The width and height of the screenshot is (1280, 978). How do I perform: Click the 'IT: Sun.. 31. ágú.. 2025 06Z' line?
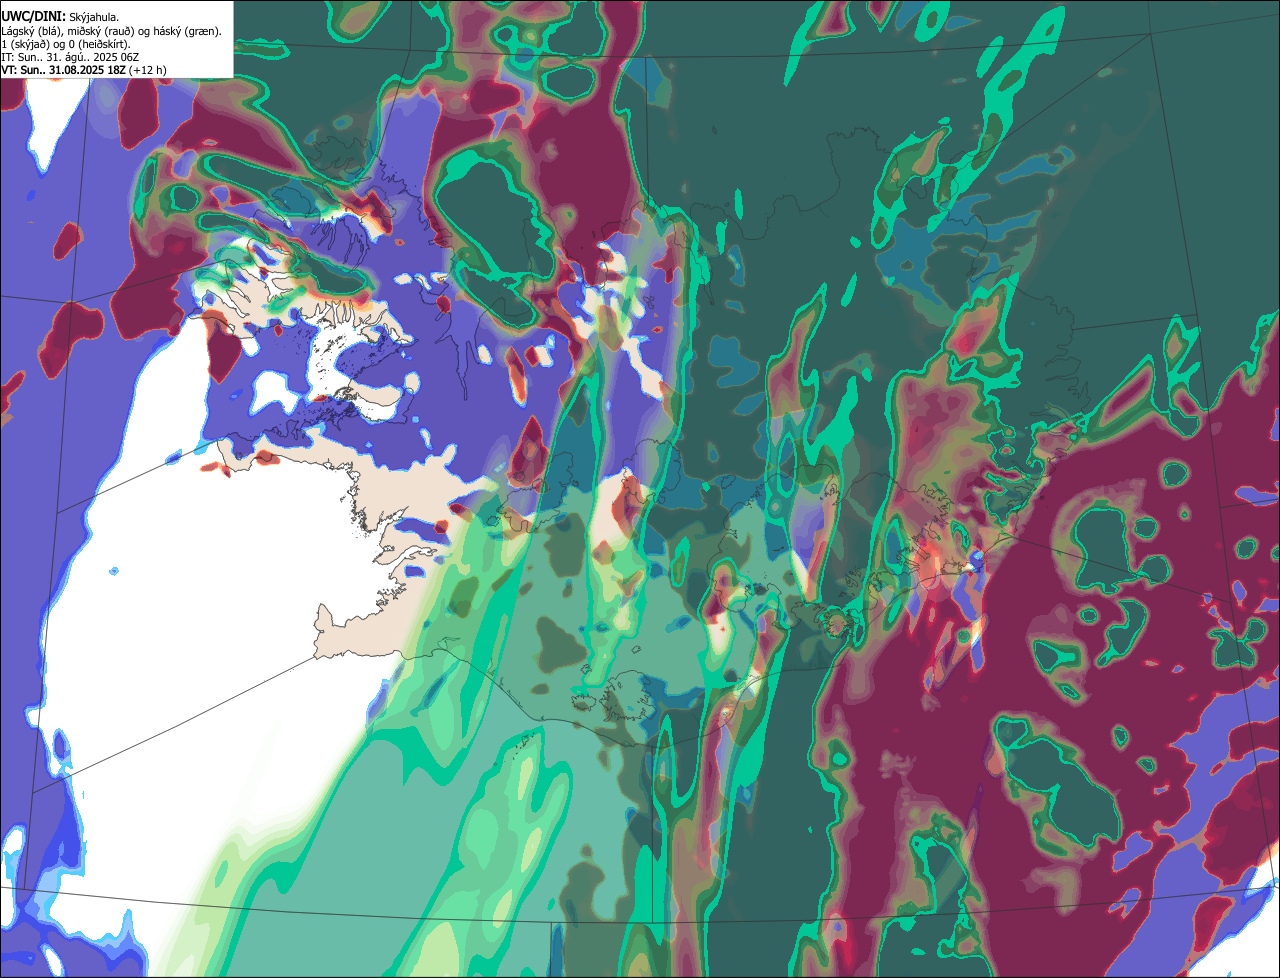click(72, 56)
